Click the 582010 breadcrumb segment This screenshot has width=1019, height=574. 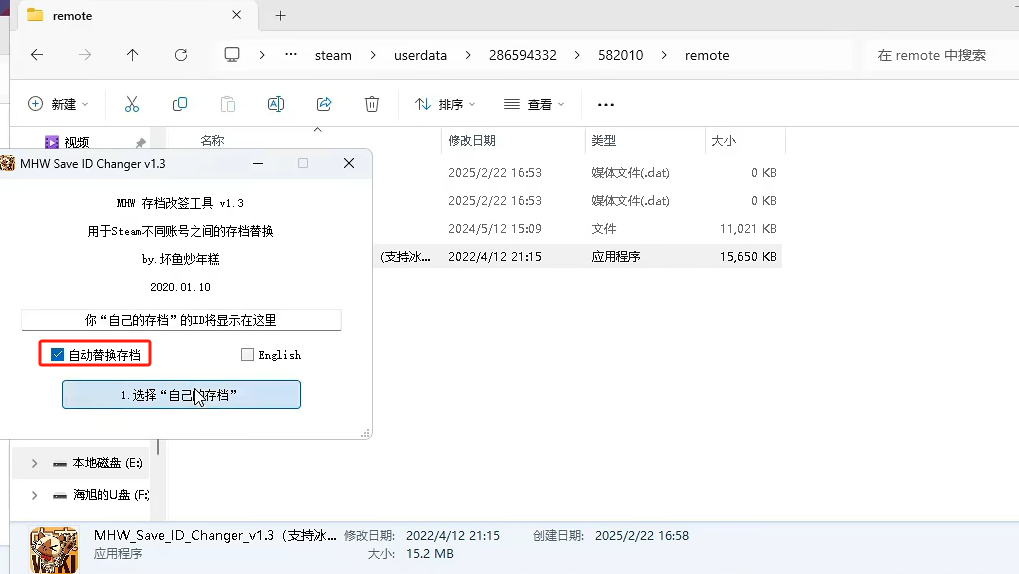click(621, 55)
